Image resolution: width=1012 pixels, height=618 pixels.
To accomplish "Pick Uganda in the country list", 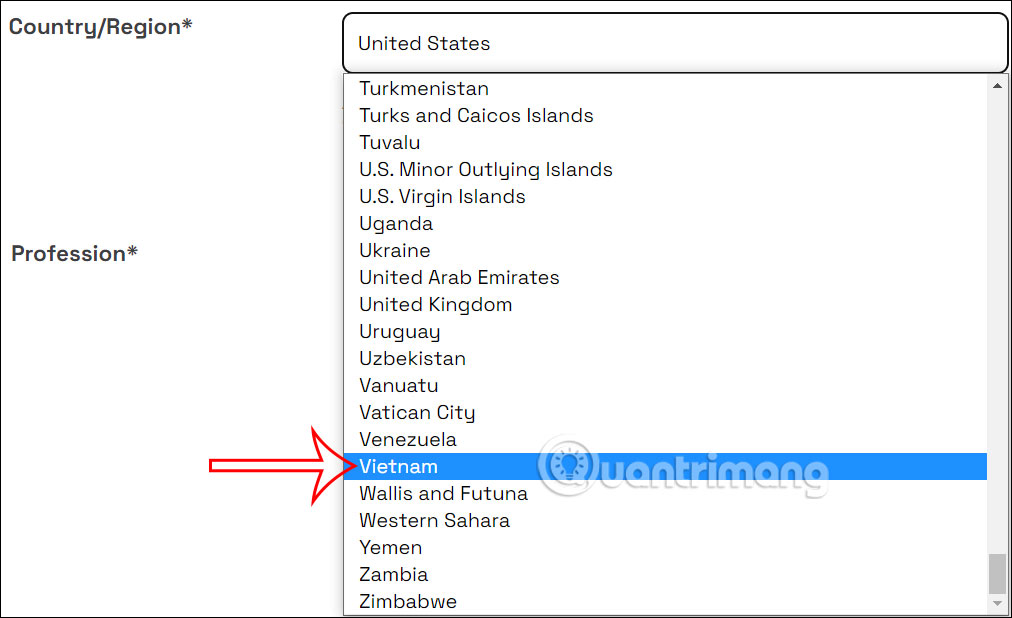I will pos(396,224).
